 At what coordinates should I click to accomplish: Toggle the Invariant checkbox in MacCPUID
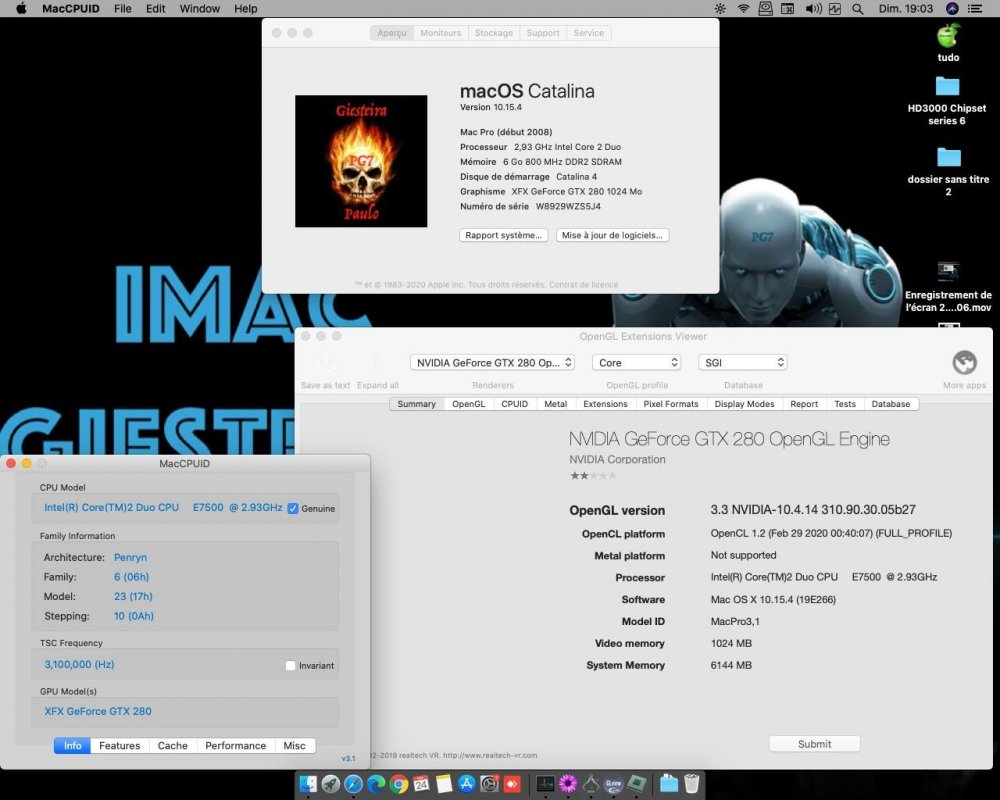291,665
